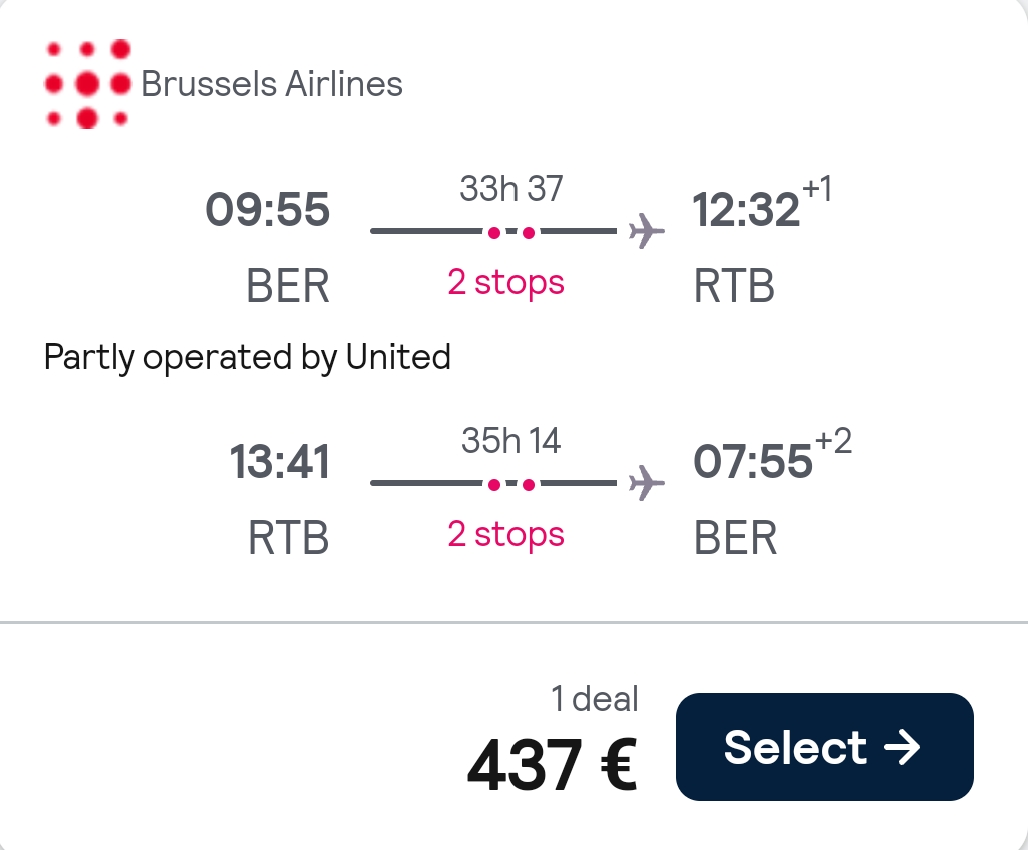Click the 1 deal label
Screen dimensions: 1028x850
coord(595,698)
